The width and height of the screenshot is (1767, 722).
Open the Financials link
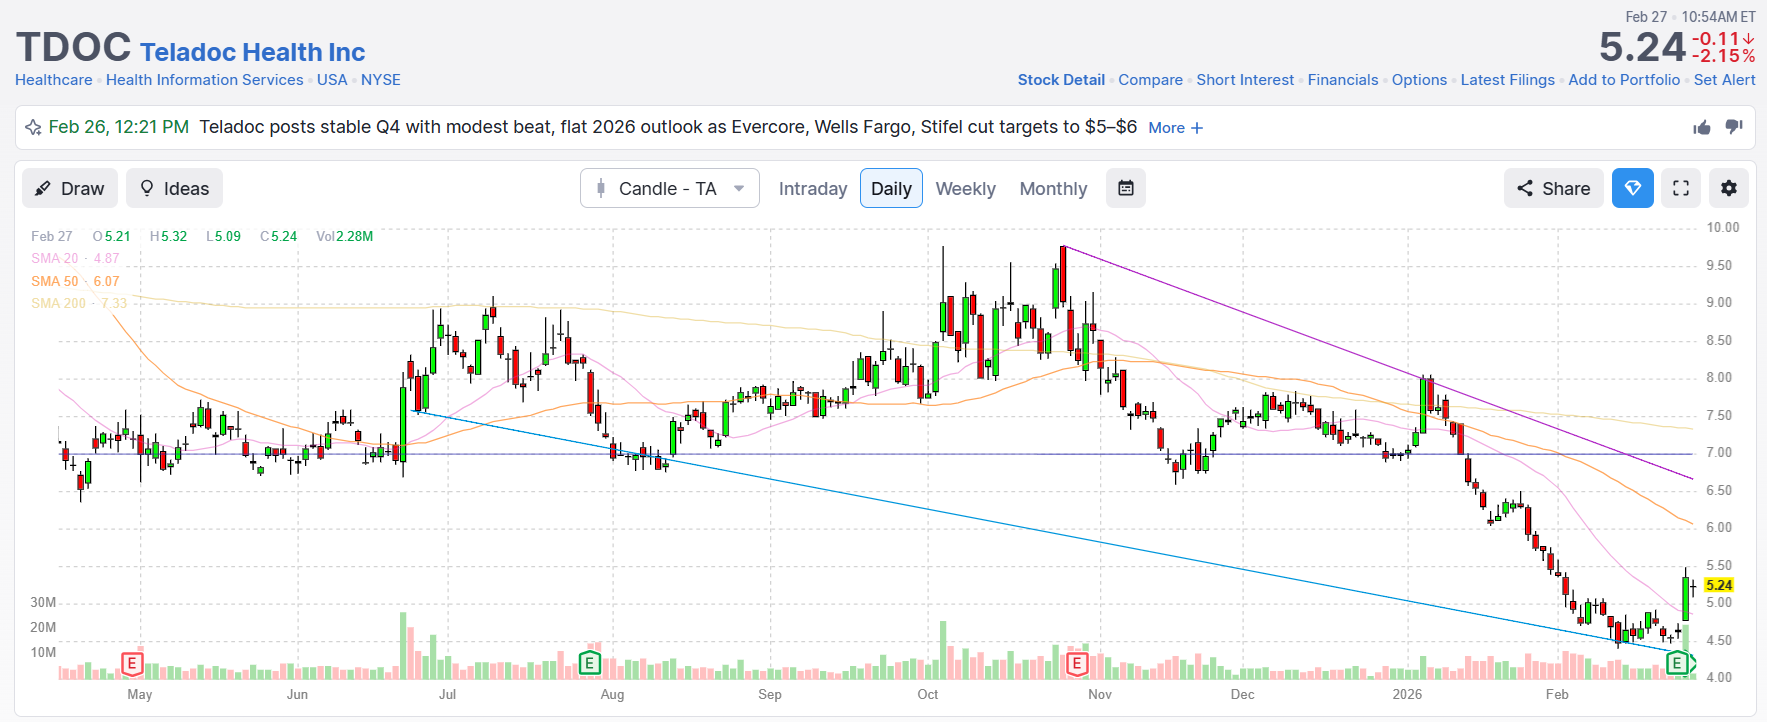tap(1343, 80)
